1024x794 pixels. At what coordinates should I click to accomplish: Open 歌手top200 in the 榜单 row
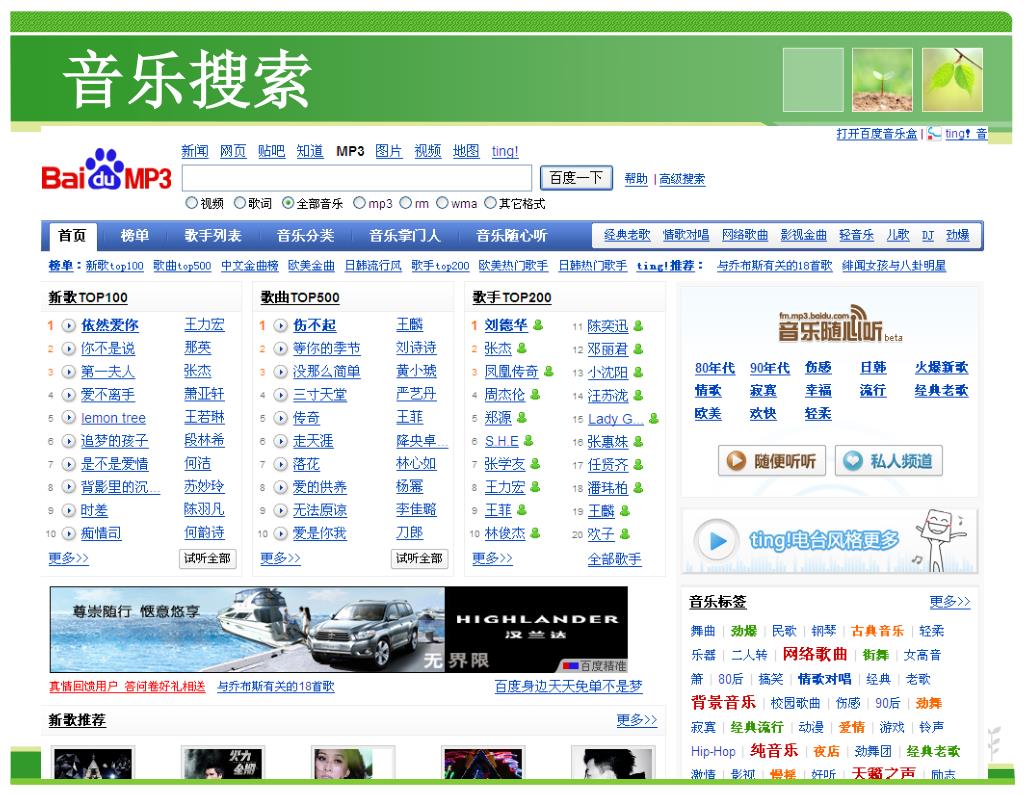click(440, 266)
